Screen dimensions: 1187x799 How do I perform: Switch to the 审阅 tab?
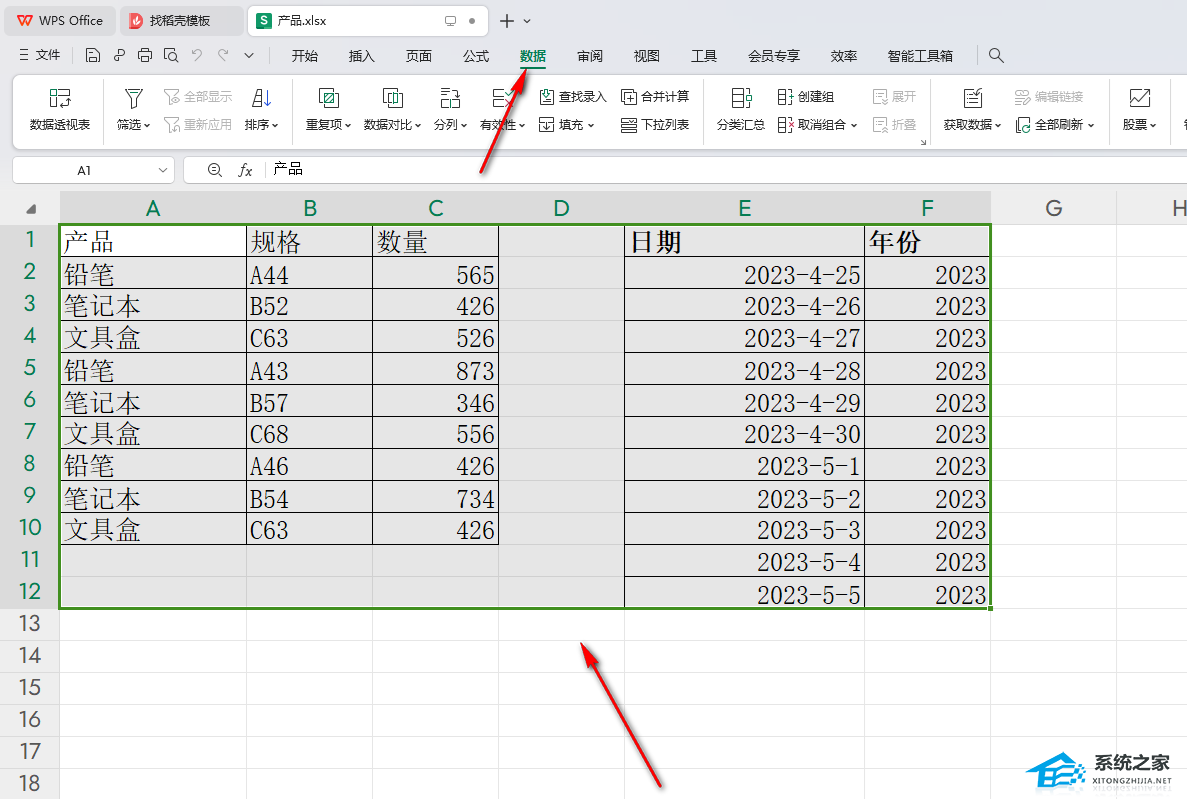click(x=590, y=56)
